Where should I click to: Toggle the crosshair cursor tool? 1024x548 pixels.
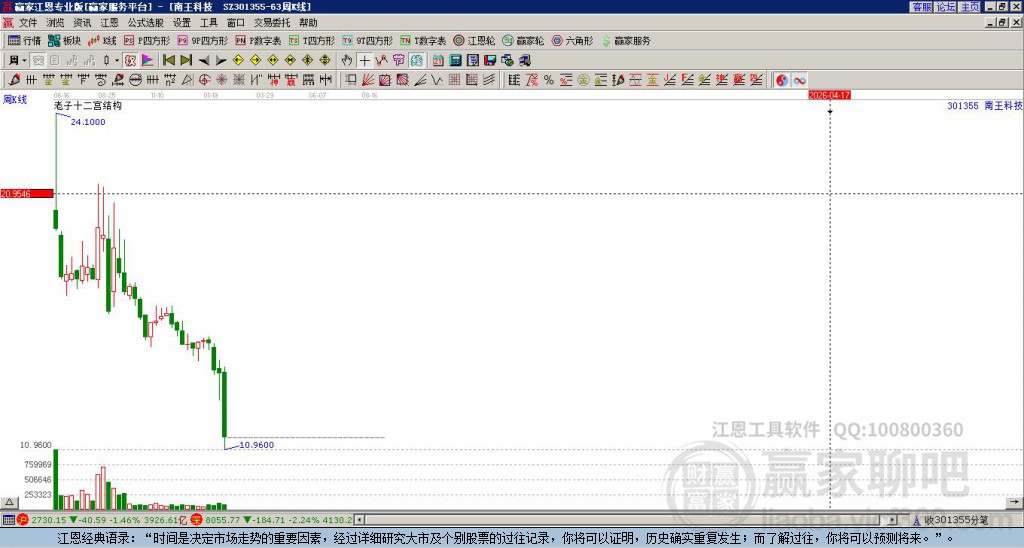coord(364,60)
